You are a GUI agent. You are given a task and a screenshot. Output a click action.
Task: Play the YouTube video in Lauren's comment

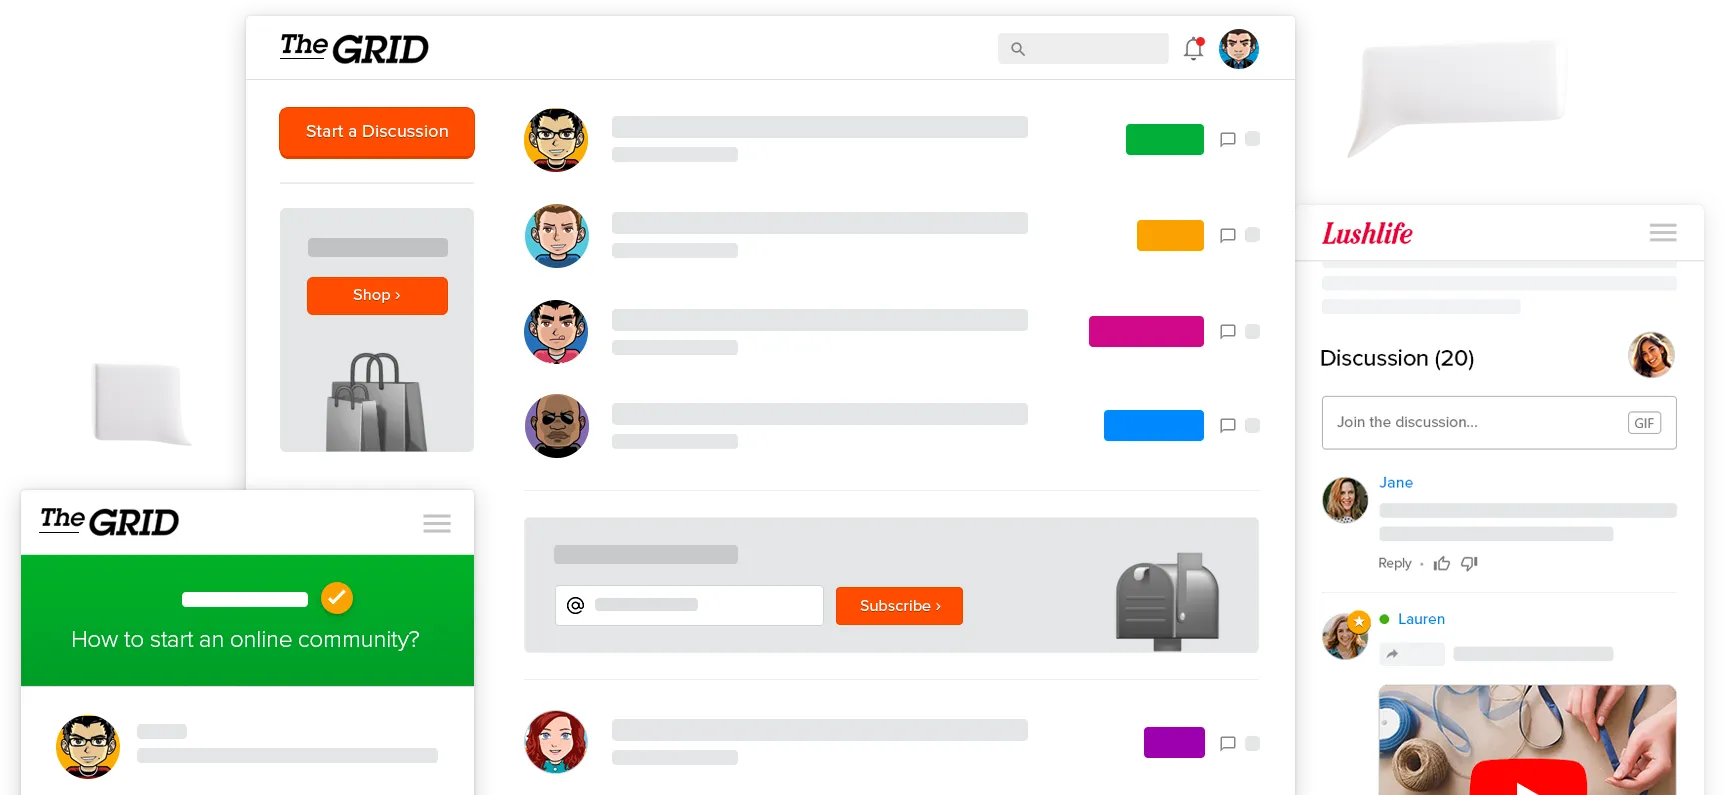1527,780
